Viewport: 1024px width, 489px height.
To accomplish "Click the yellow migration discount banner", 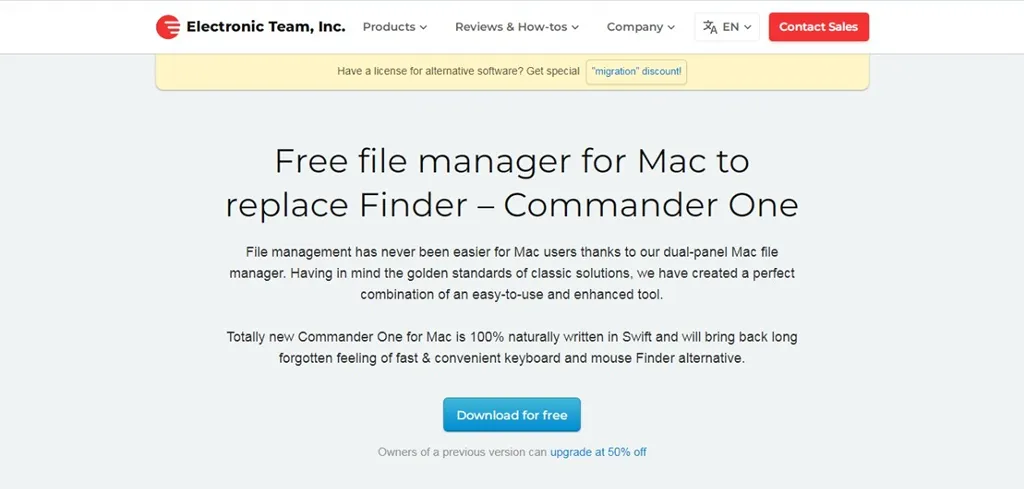I will click(x=512, y=72).
